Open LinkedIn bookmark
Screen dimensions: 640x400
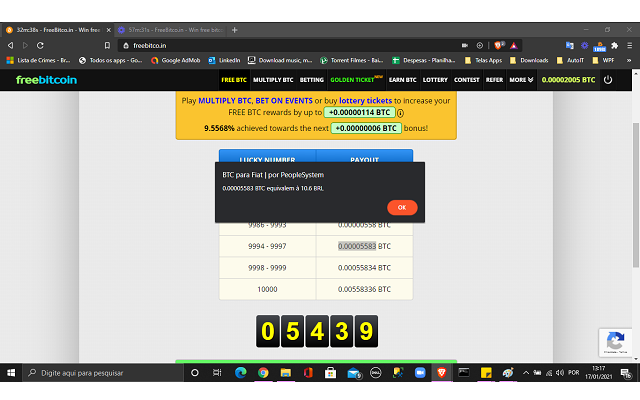(224, 60)
